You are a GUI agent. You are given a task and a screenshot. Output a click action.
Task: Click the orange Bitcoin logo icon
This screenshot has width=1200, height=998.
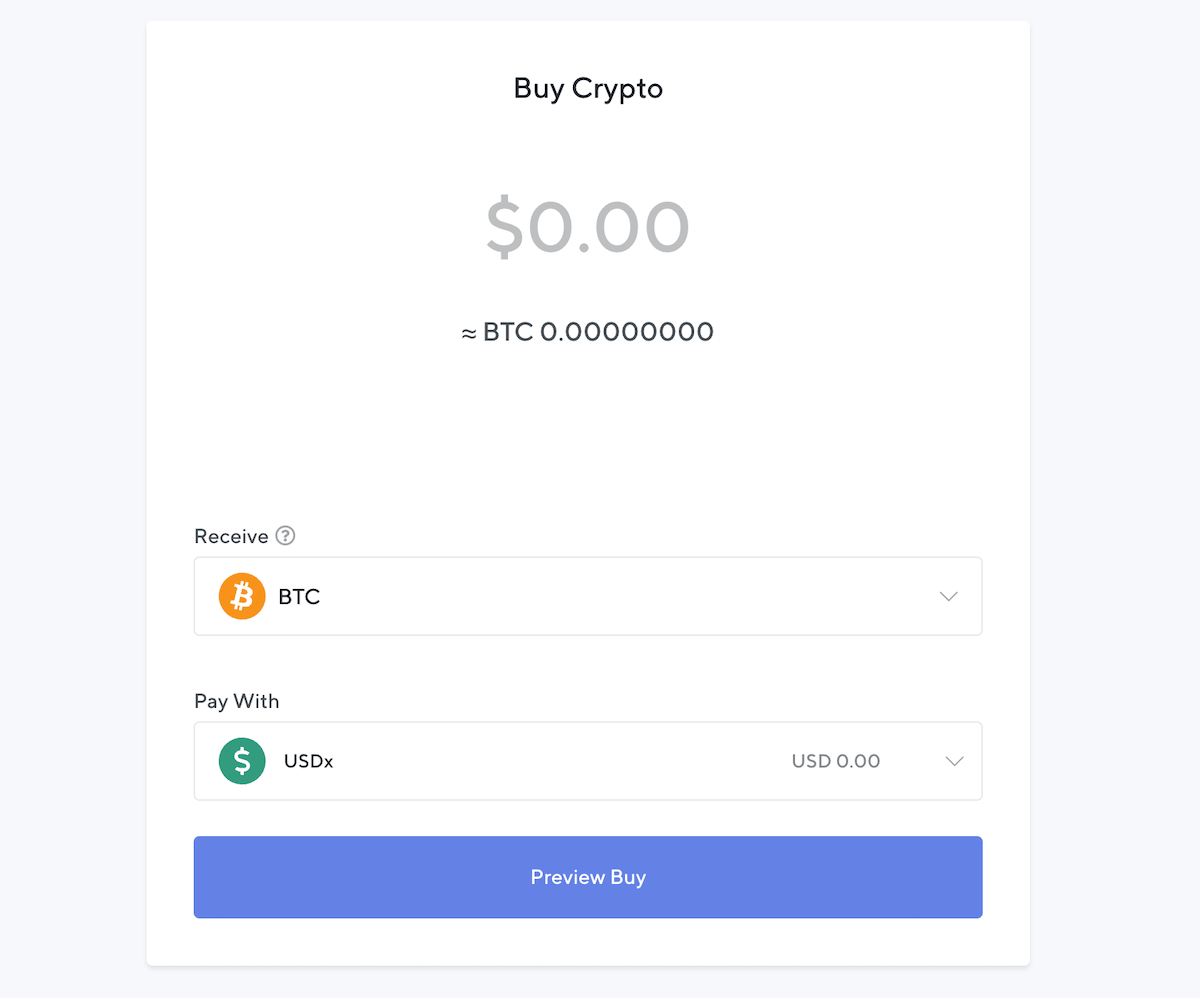242,596
